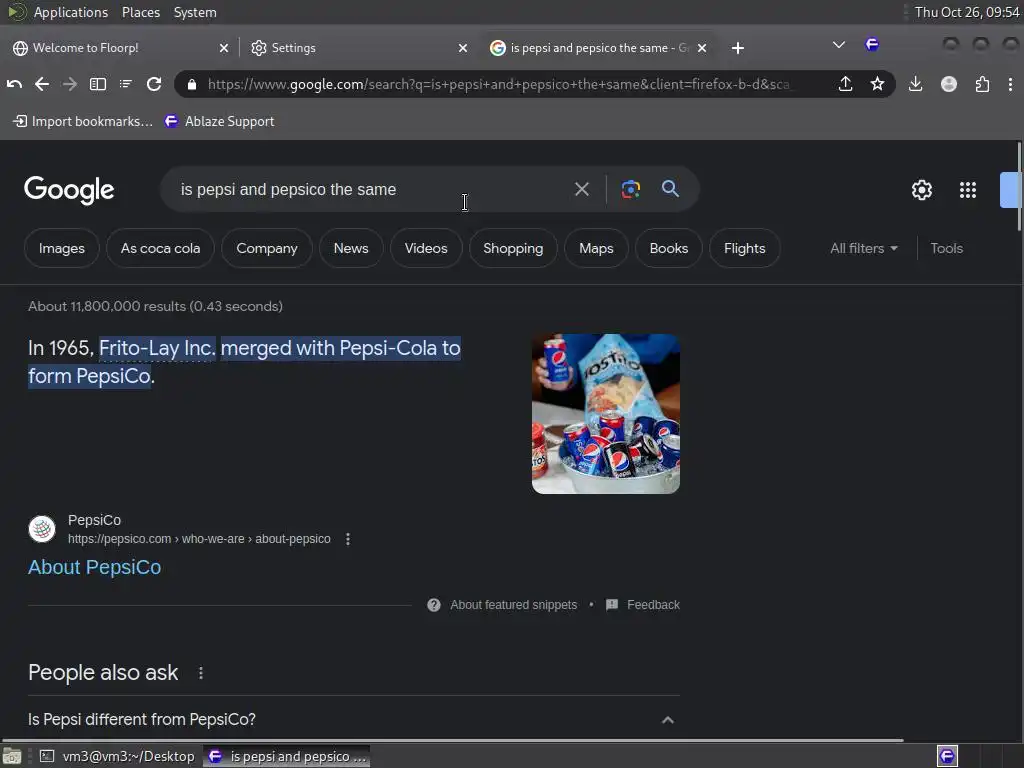This screenshot has height=768, width=1024.
Task: Open the search Tools options
Action: 946,249
